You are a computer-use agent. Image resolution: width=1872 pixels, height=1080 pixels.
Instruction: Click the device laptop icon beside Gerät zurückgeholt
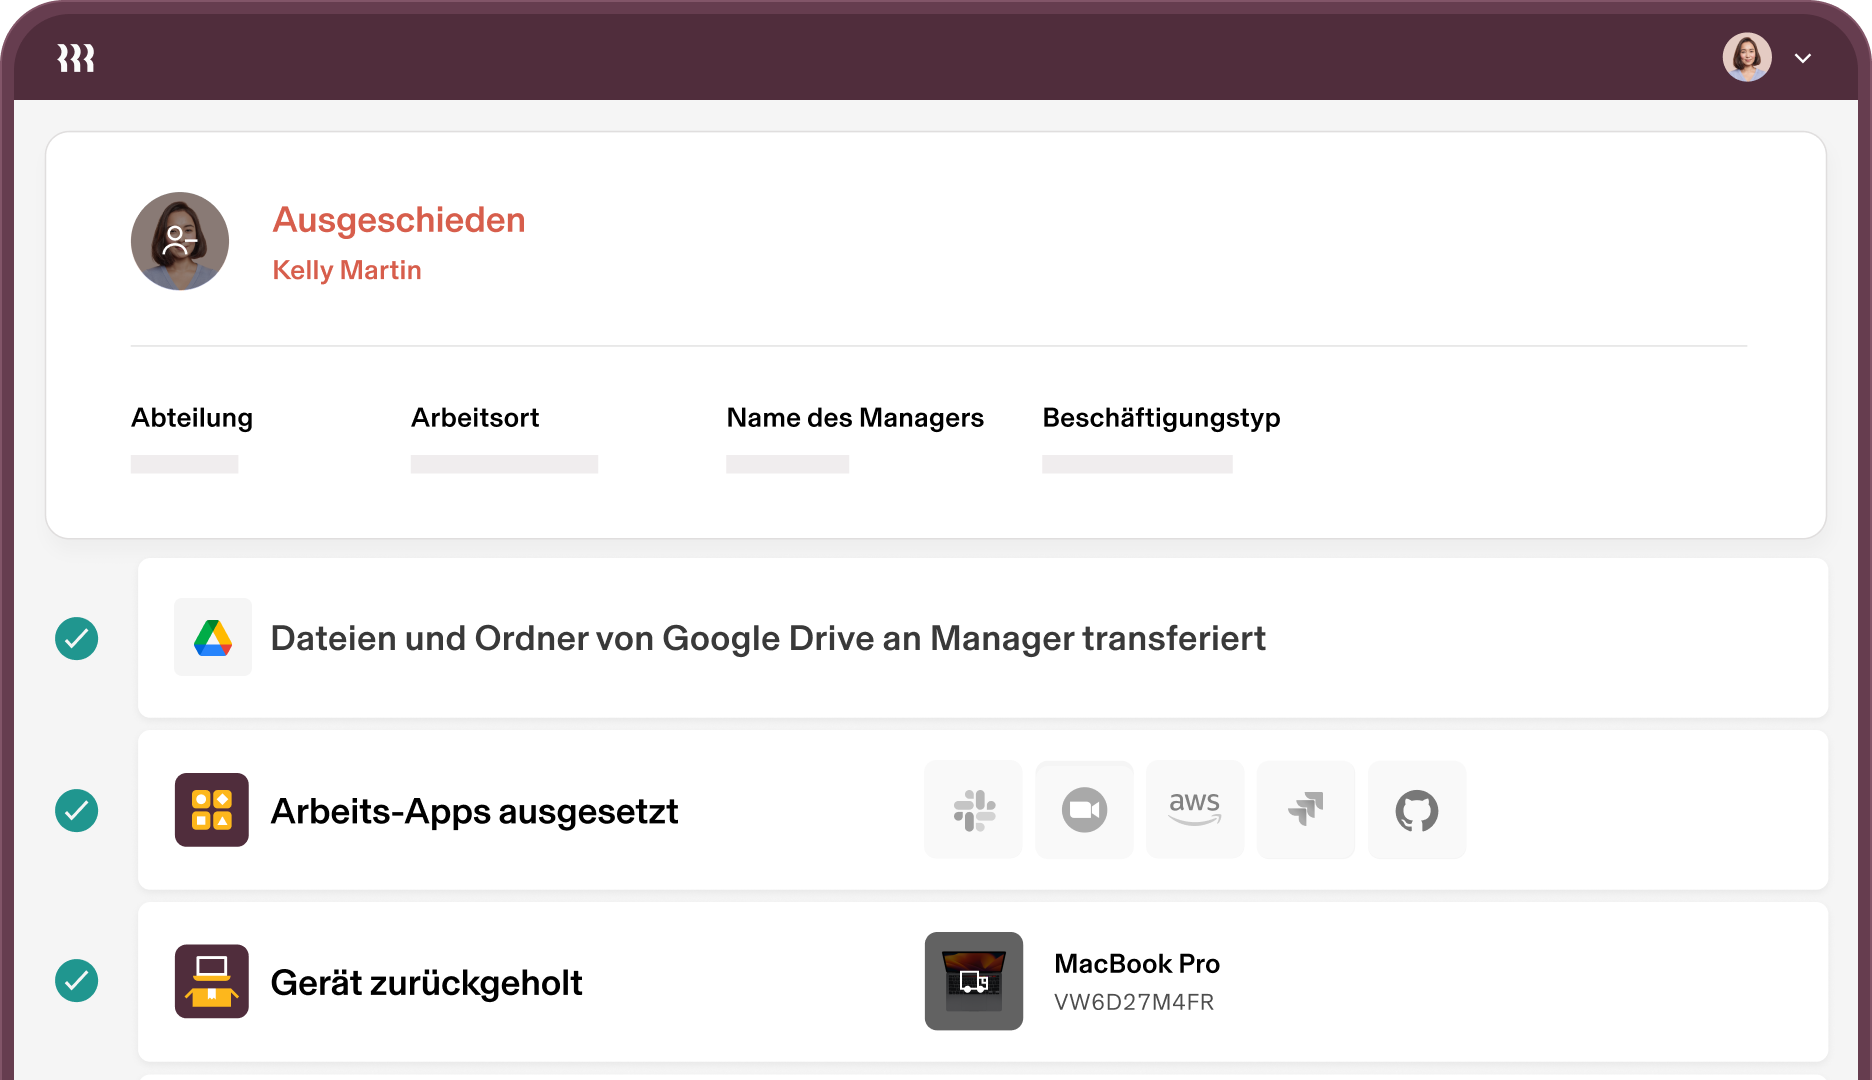click(x=212, y=982)
